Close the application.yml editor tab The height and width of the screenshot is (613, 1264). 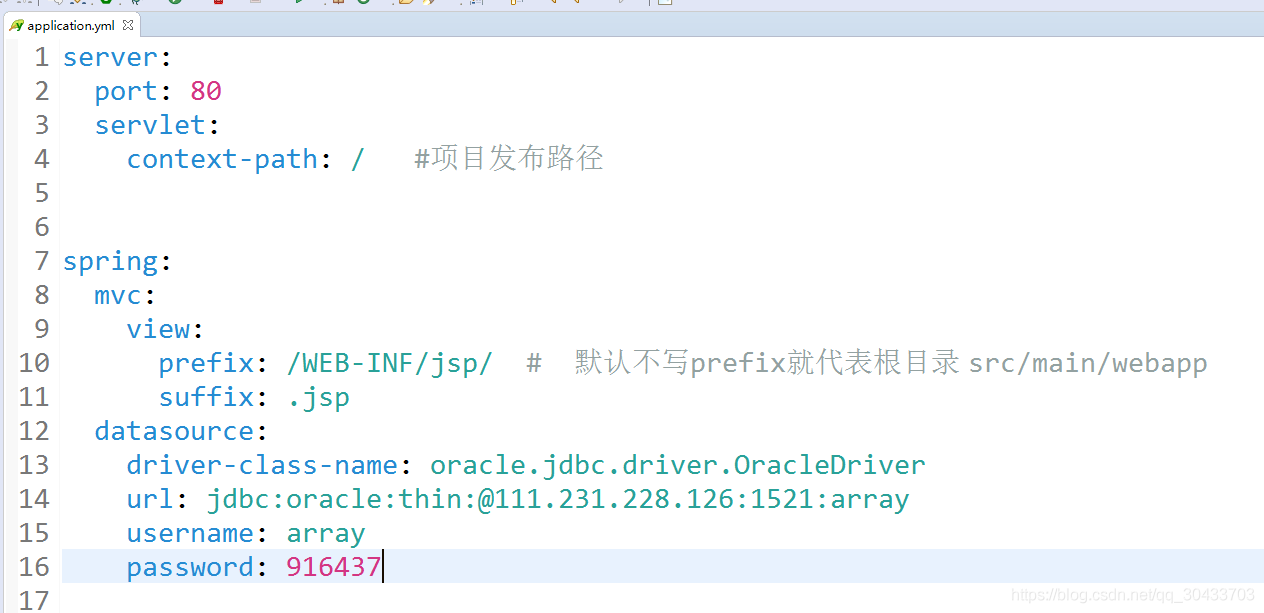point(128,25)
